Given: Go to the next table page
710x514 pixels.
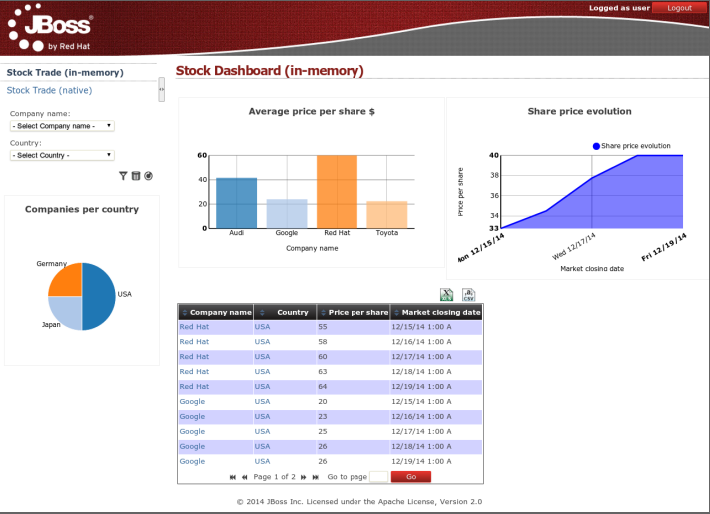Looking at the screenshot, I should (303, 477).
